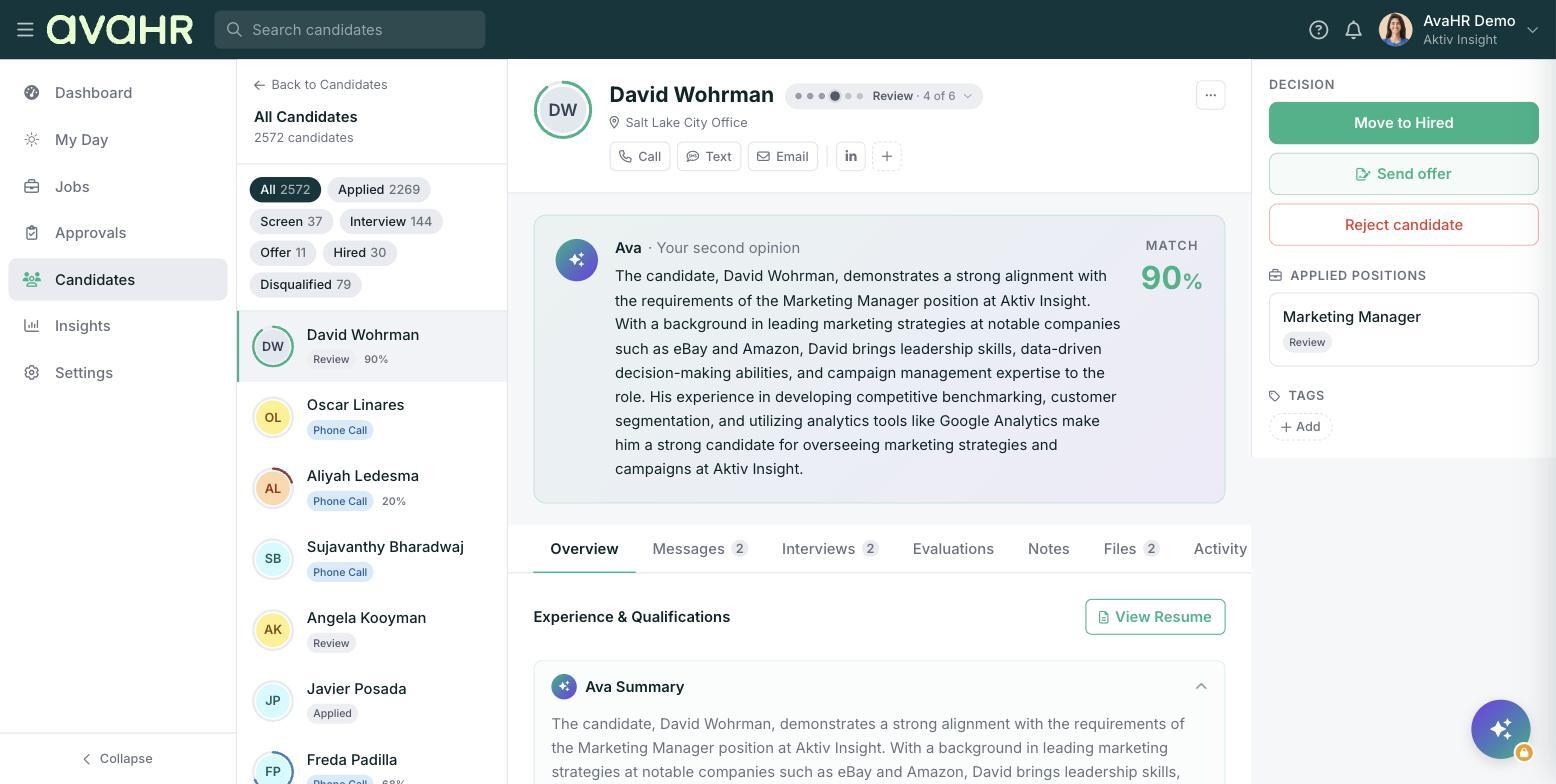Switch to the Notes tab
1556x784 pixels.
click(x=1049, y=549)
